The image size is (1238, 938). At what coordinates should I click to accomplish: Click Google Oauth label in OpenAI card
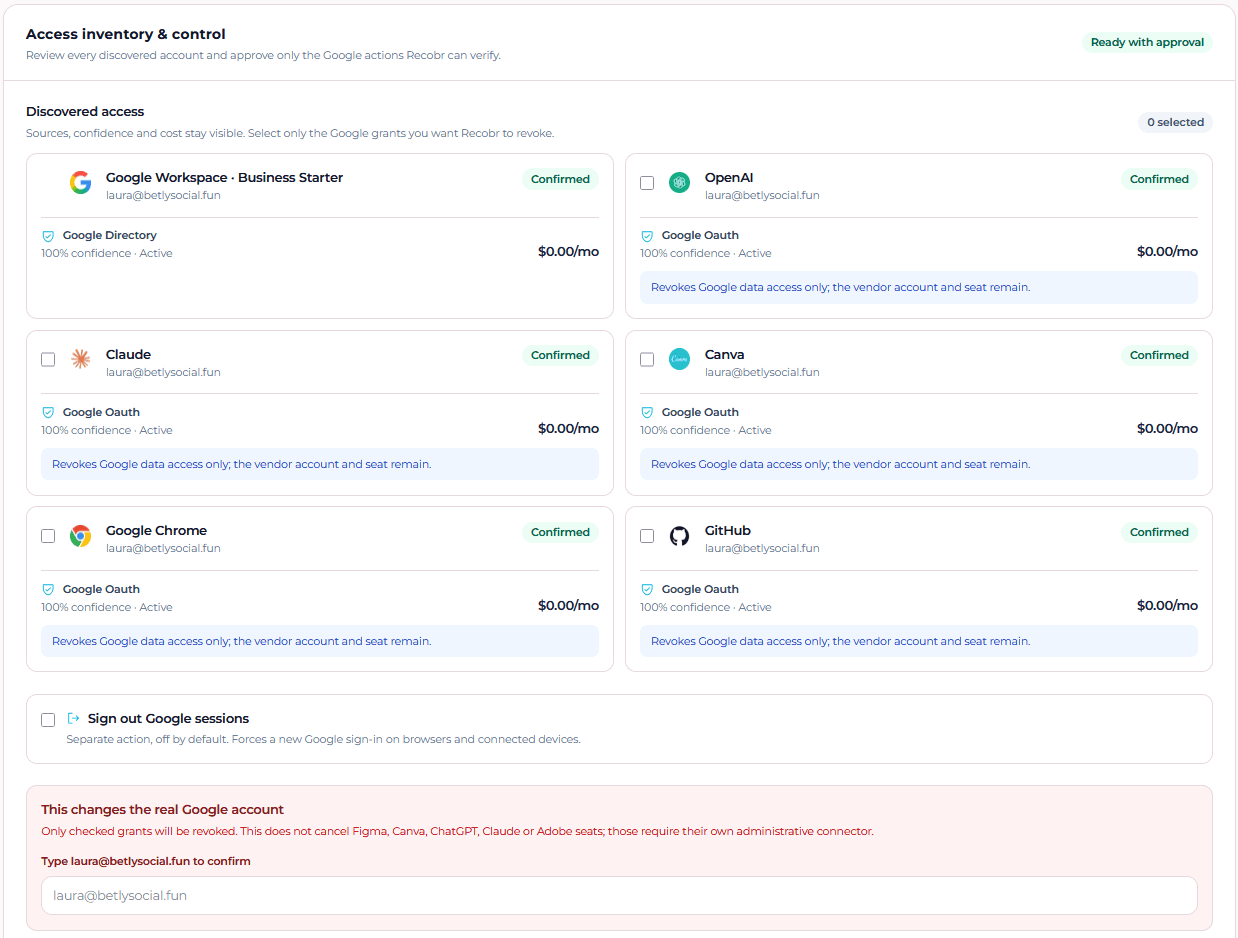tap(700, 235)
